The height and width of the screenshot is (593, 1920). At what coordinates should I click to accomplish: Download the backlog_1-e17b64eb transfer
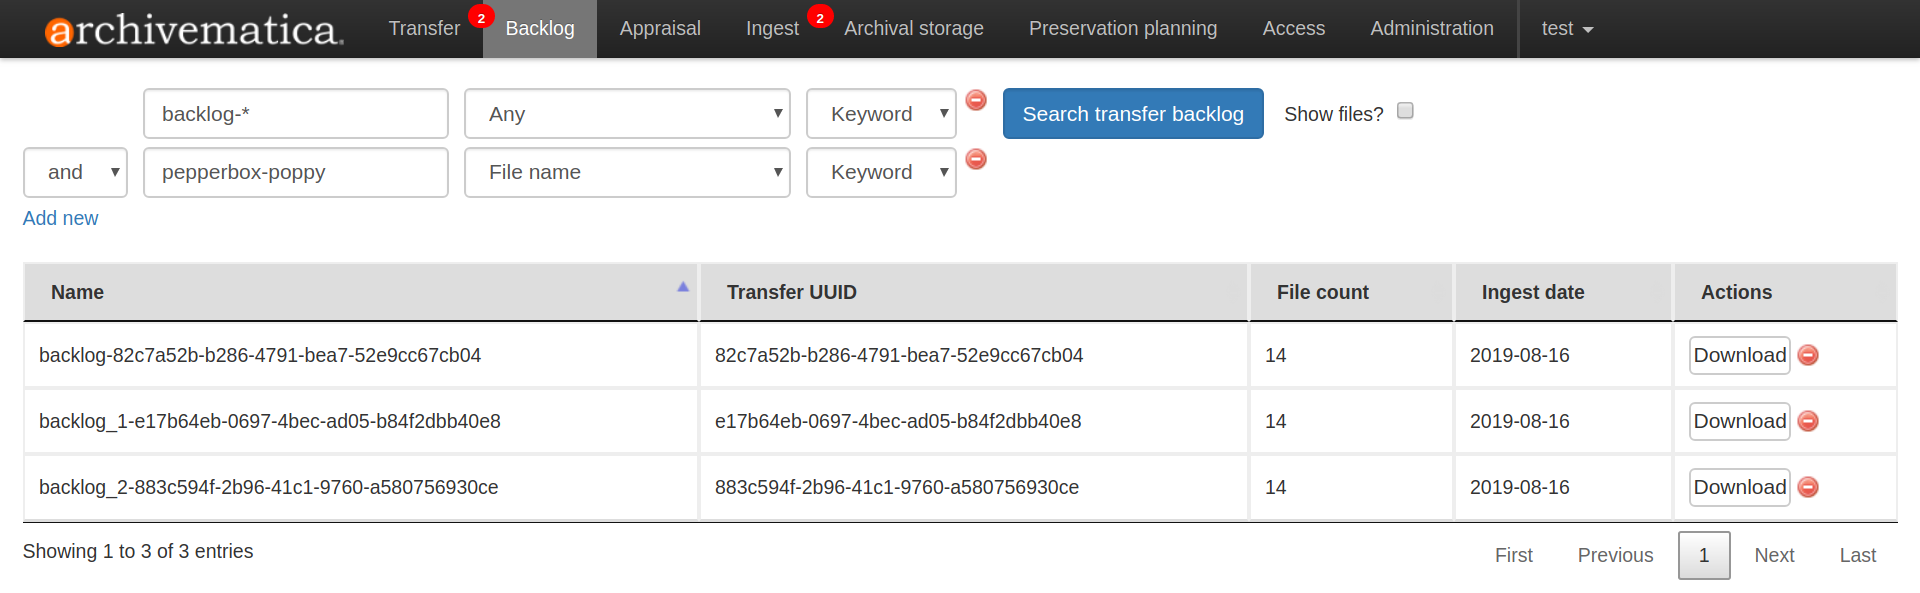coord(1739,422)
